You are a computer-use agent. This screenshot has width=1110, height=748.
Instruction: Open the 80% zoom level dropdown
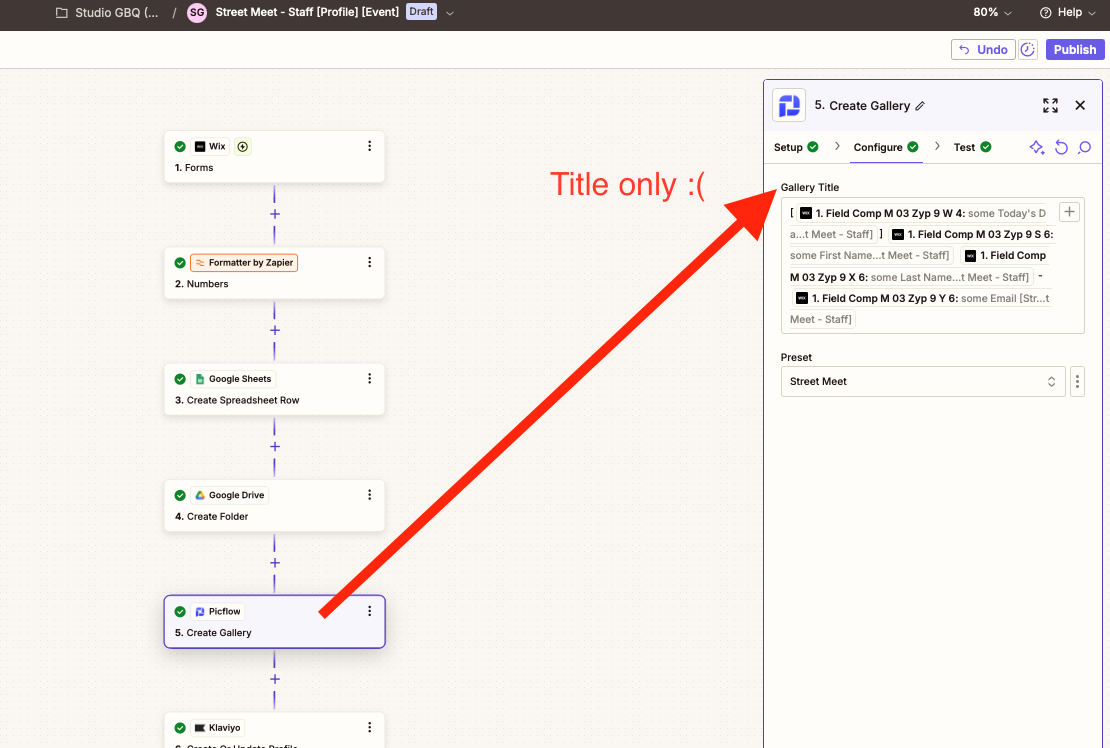pos(992,12)
